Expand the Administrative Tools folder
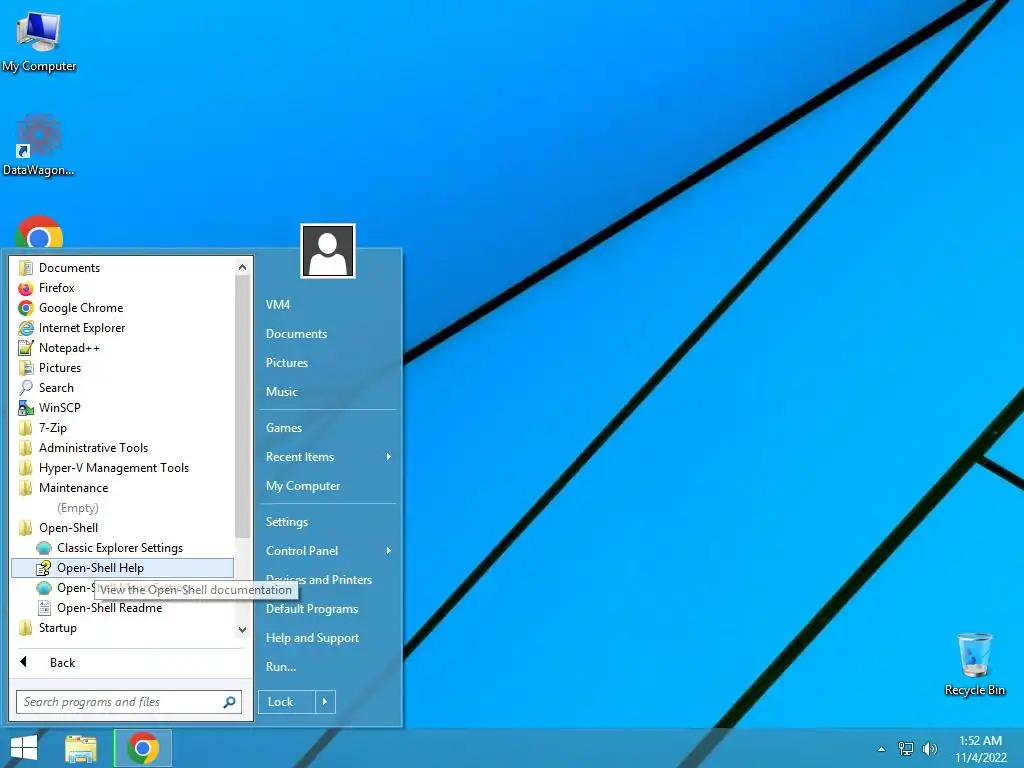This screenshot has height=768, width=1024. coord(123,448)
